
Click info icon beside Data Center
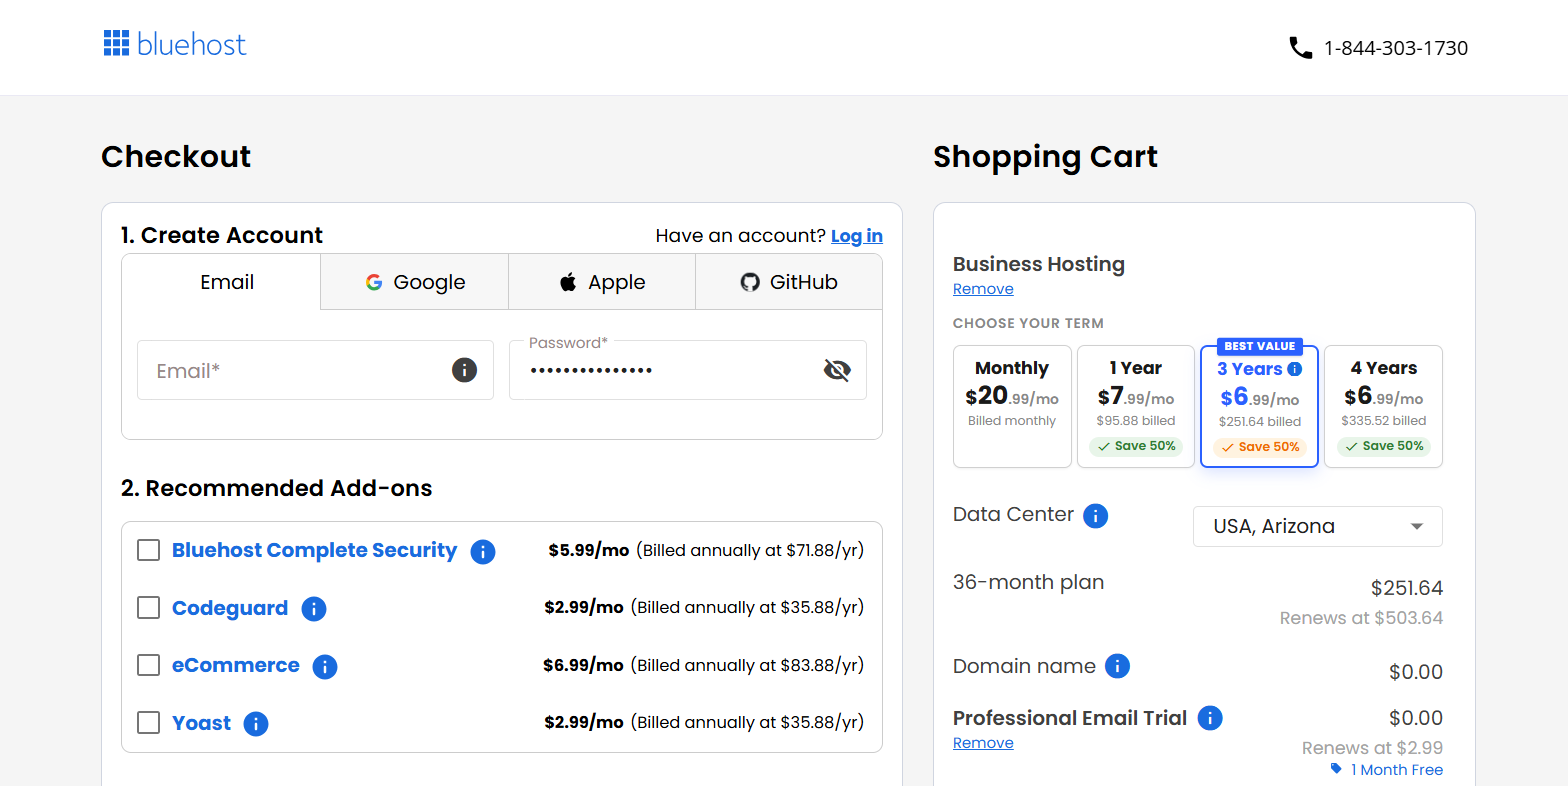tap(1096, 516)
